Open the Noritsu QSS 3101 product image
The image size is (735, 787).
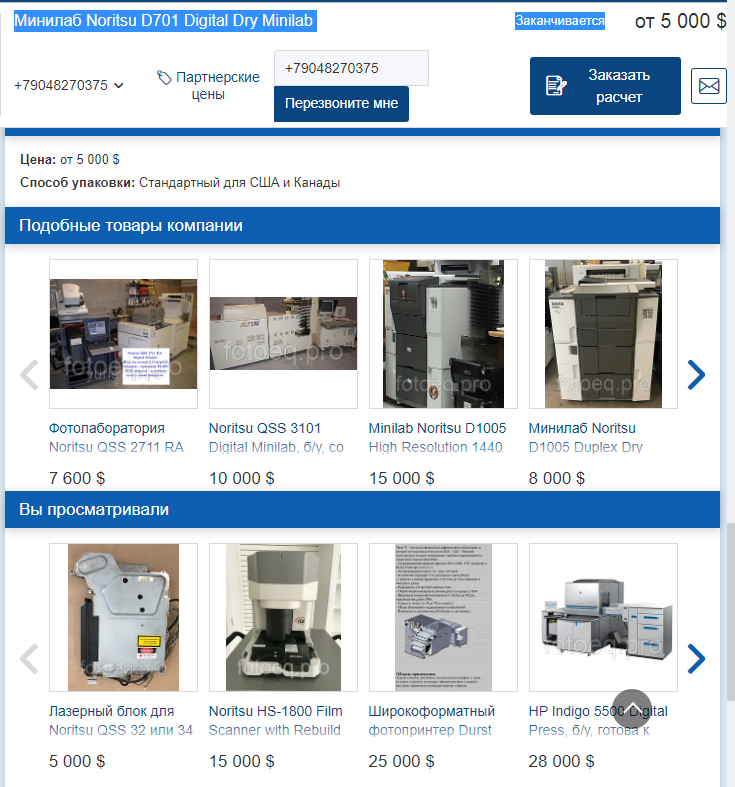click(x=283, y=334)
